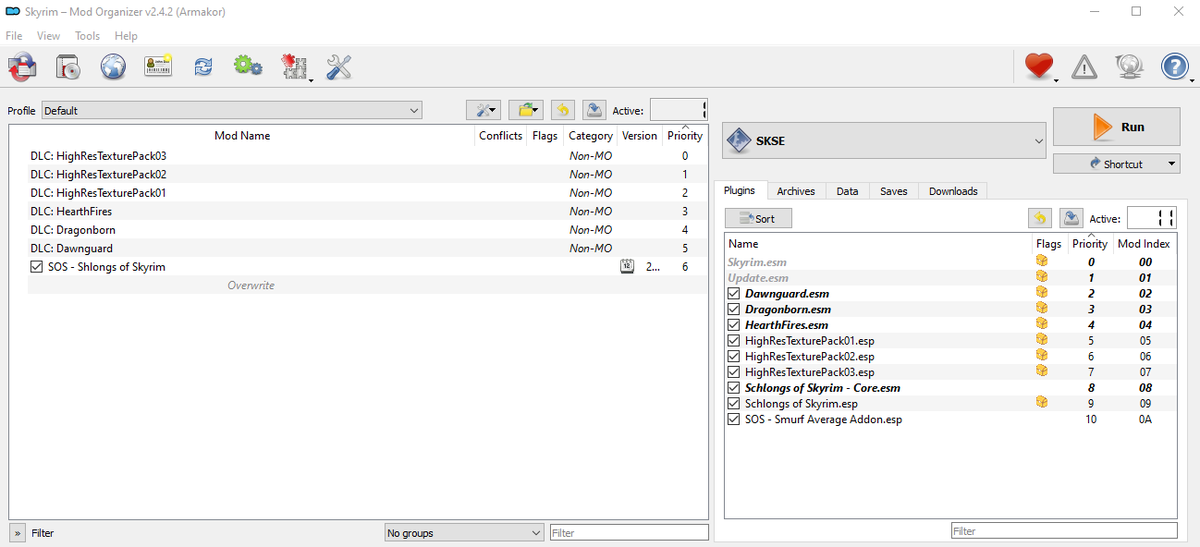Click the flag icon on Dawnguard.esm row
Viewport: 1200px width, 547px height.
tap(1042, 293)
